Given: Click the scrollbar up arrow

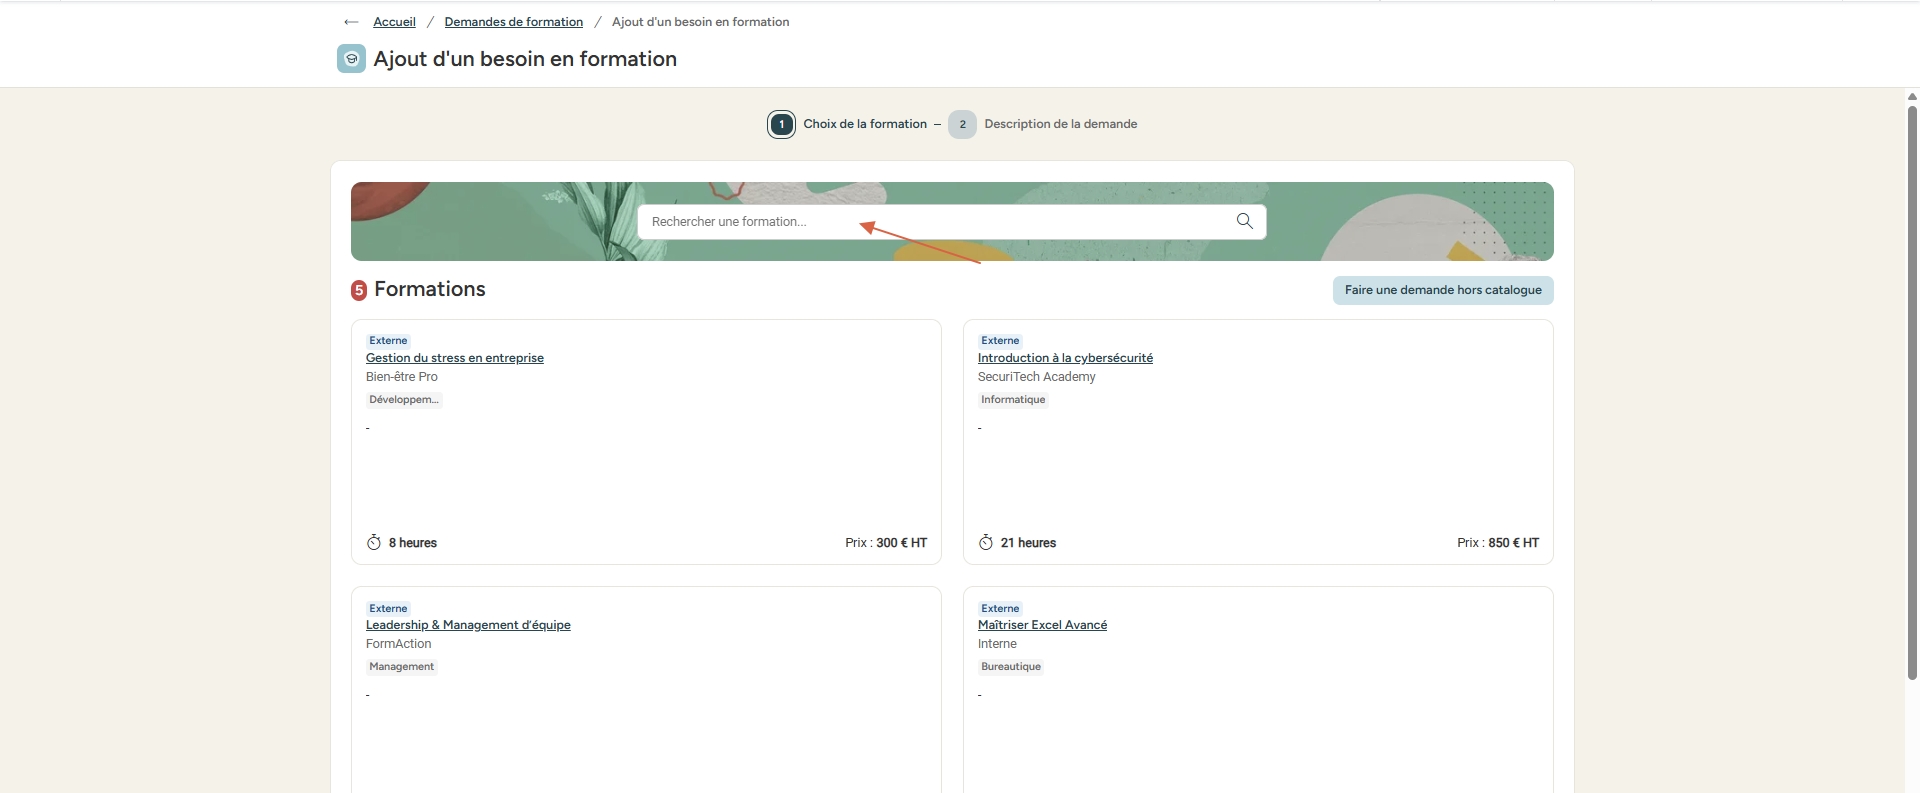Looking at the screenshot, I should point(1912,97).
